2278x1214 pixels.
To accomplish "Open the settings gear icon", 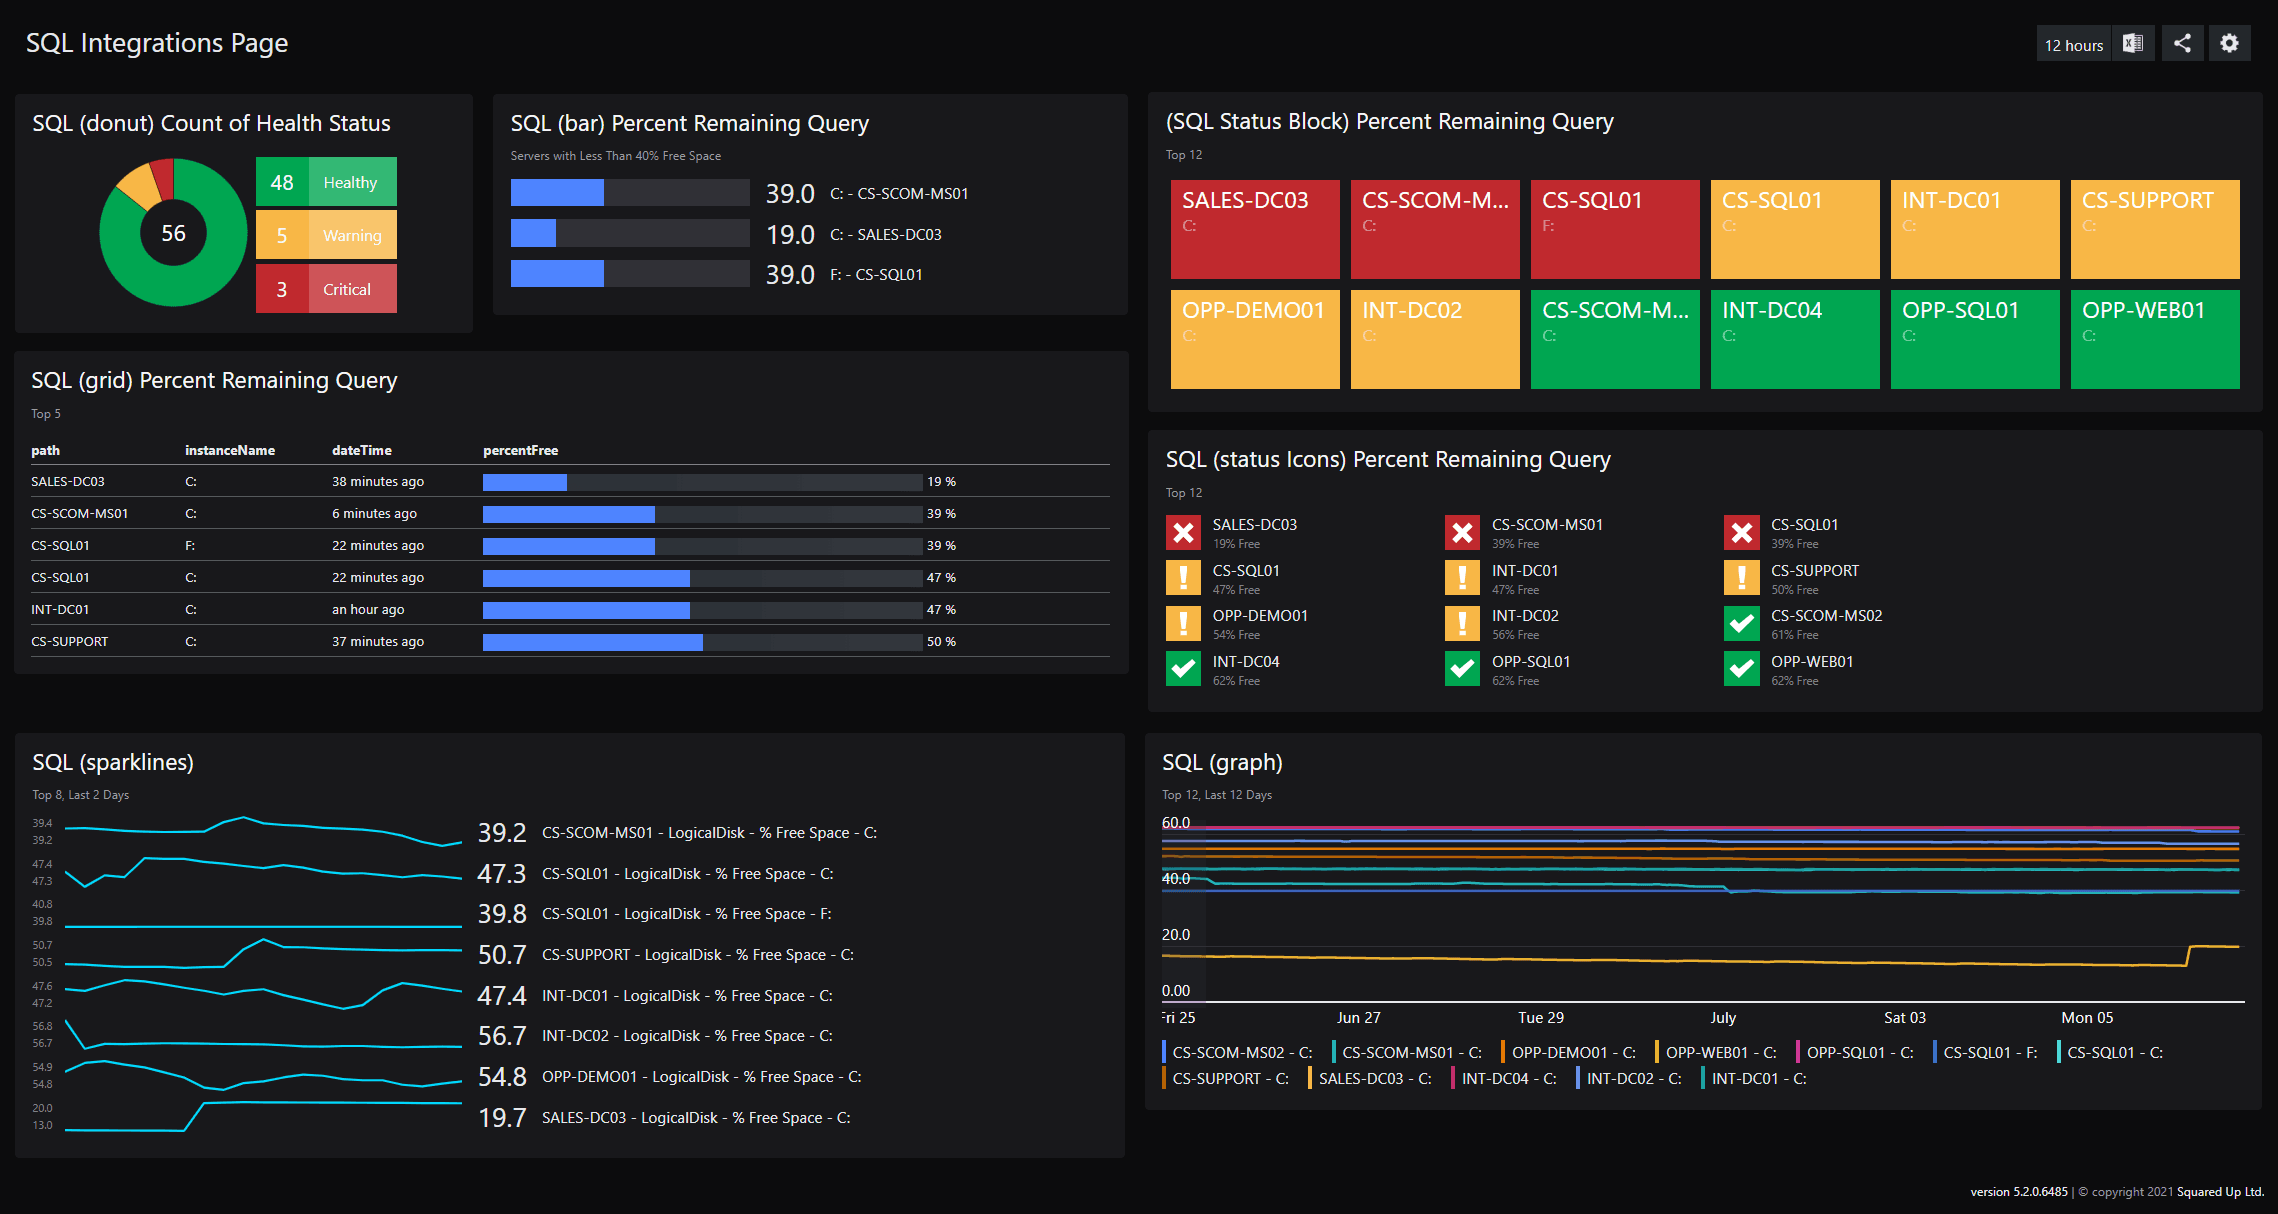I will tap(2229, 43).
